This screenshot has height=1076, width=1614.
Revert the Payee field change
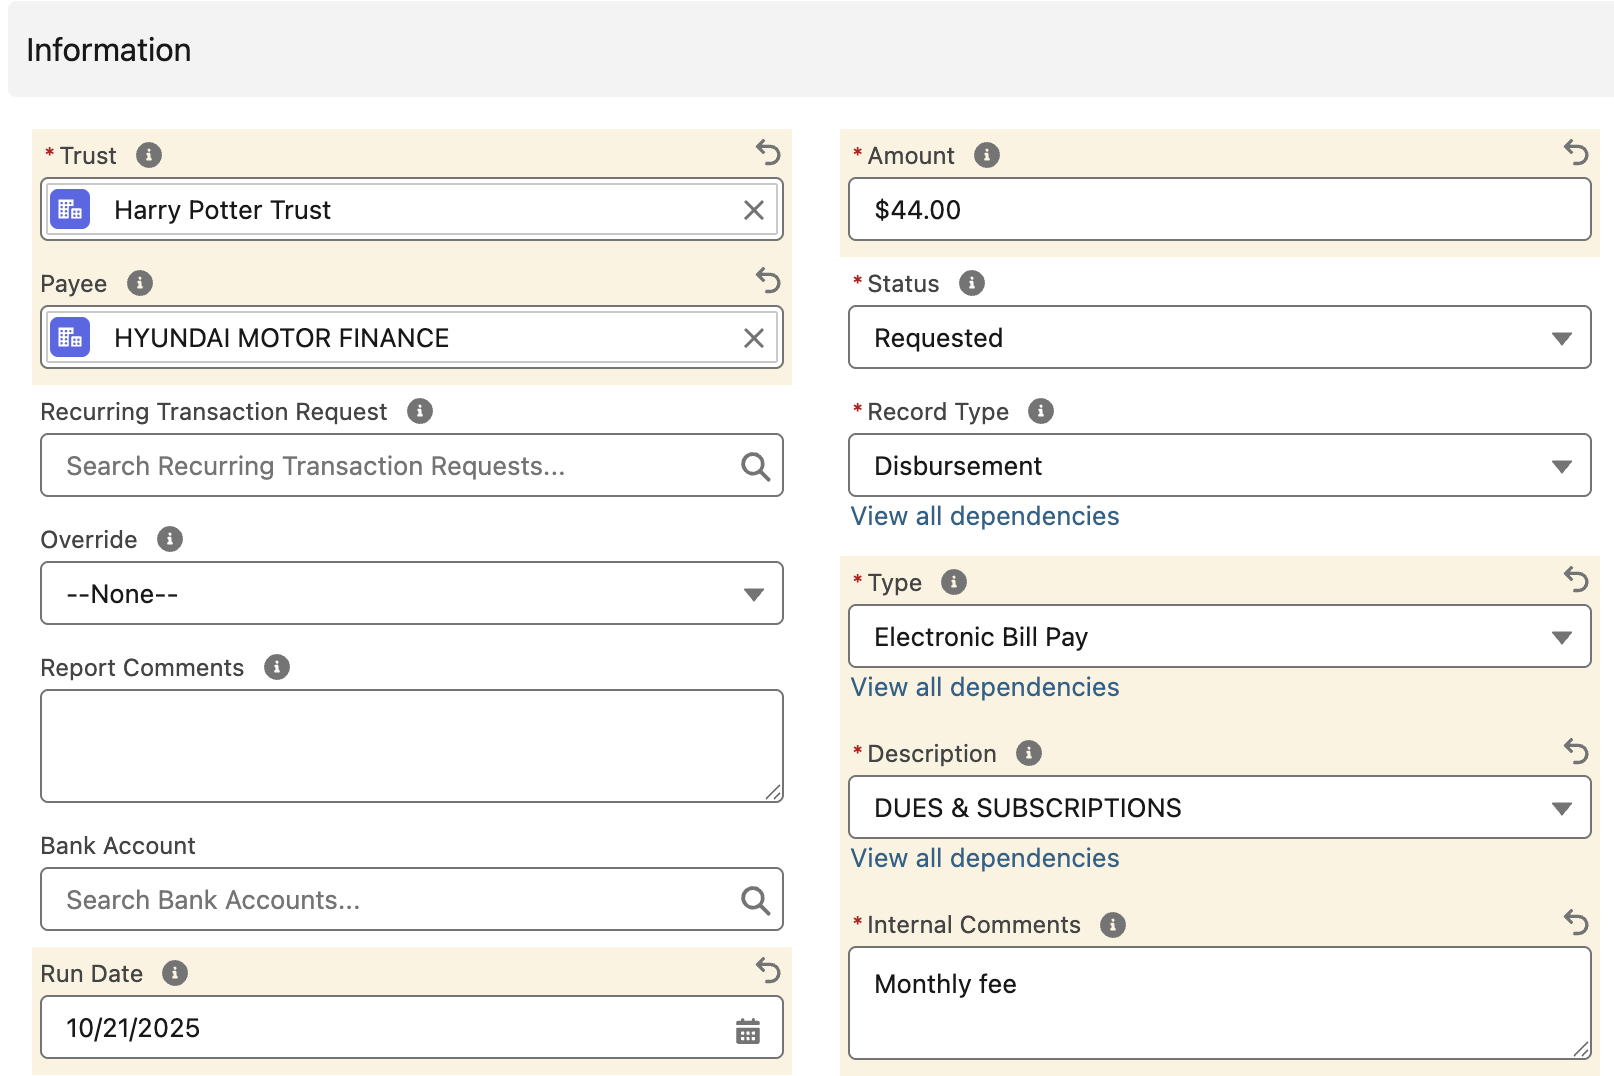pos(768,281)
